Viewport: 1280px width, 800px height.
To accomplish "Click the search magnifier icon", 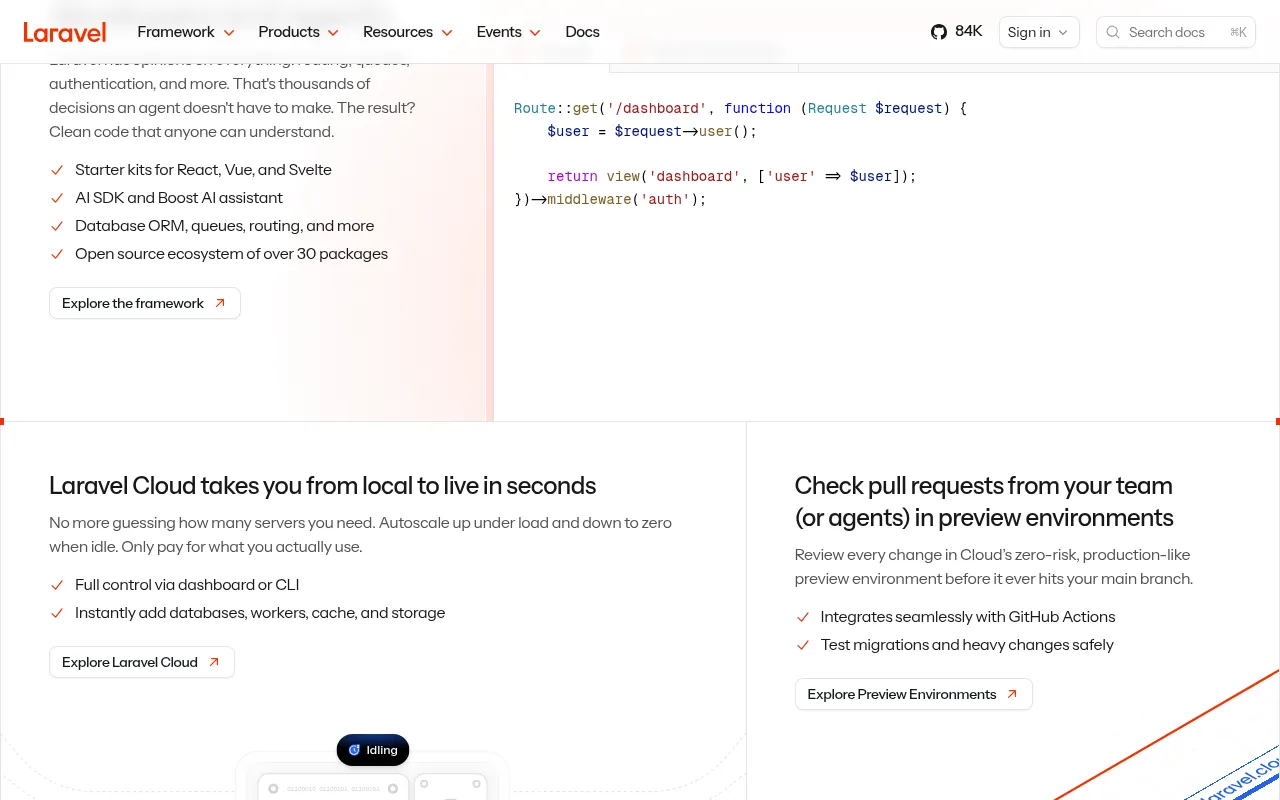I will [1113, 32].
